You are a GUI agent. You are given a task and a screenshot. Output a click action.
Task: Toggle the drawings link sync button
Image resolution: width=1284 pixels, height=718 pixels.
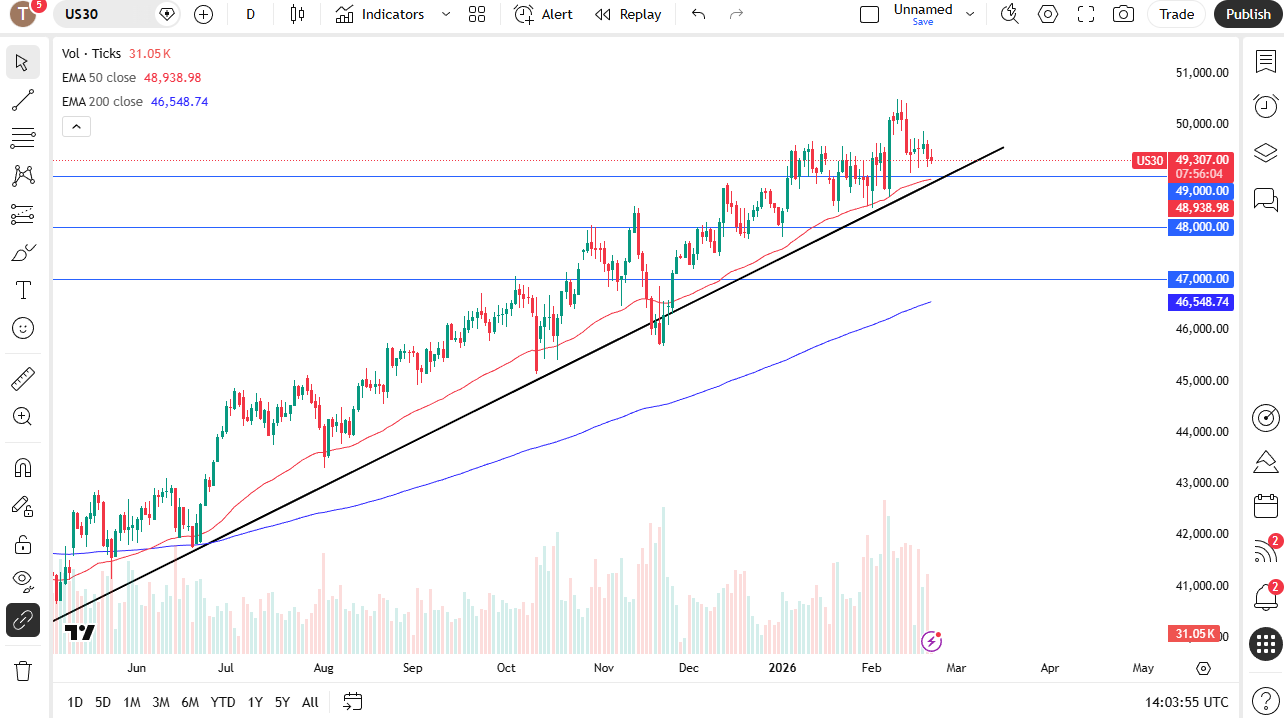pos(22,620)
